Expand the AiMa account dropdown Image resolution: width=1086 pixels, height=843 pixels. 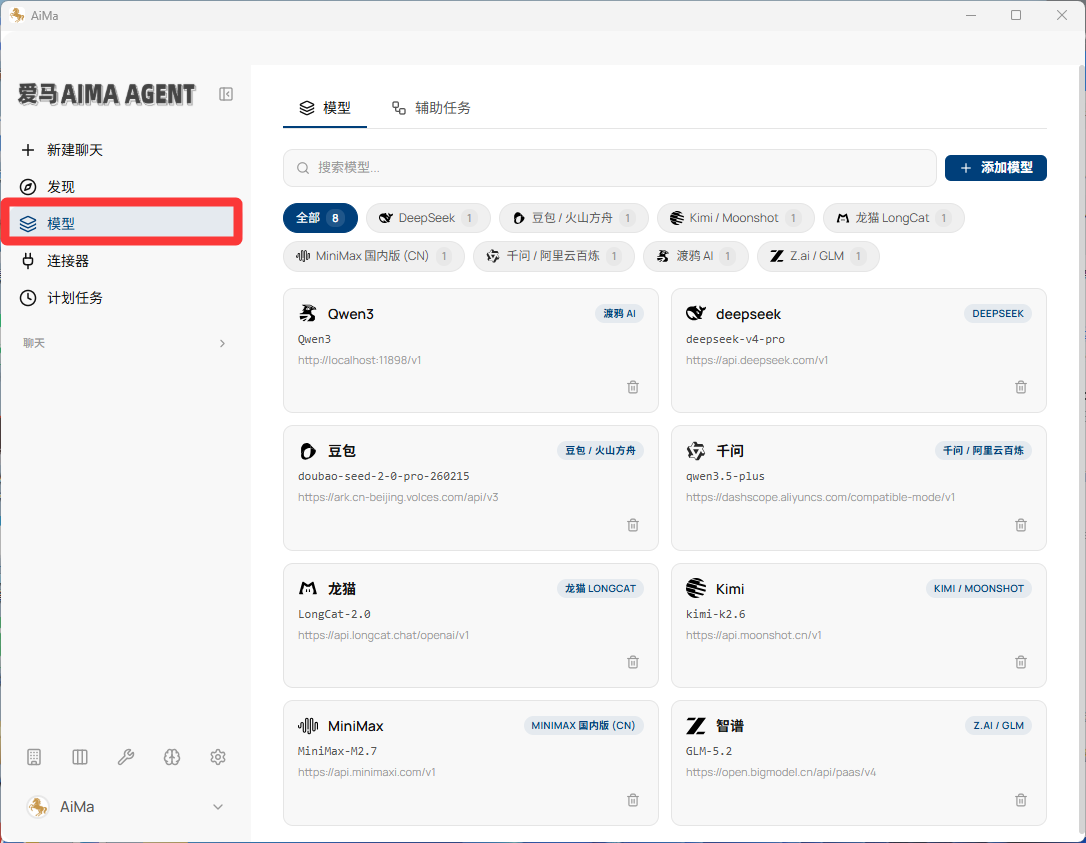[x=217, y=807]
